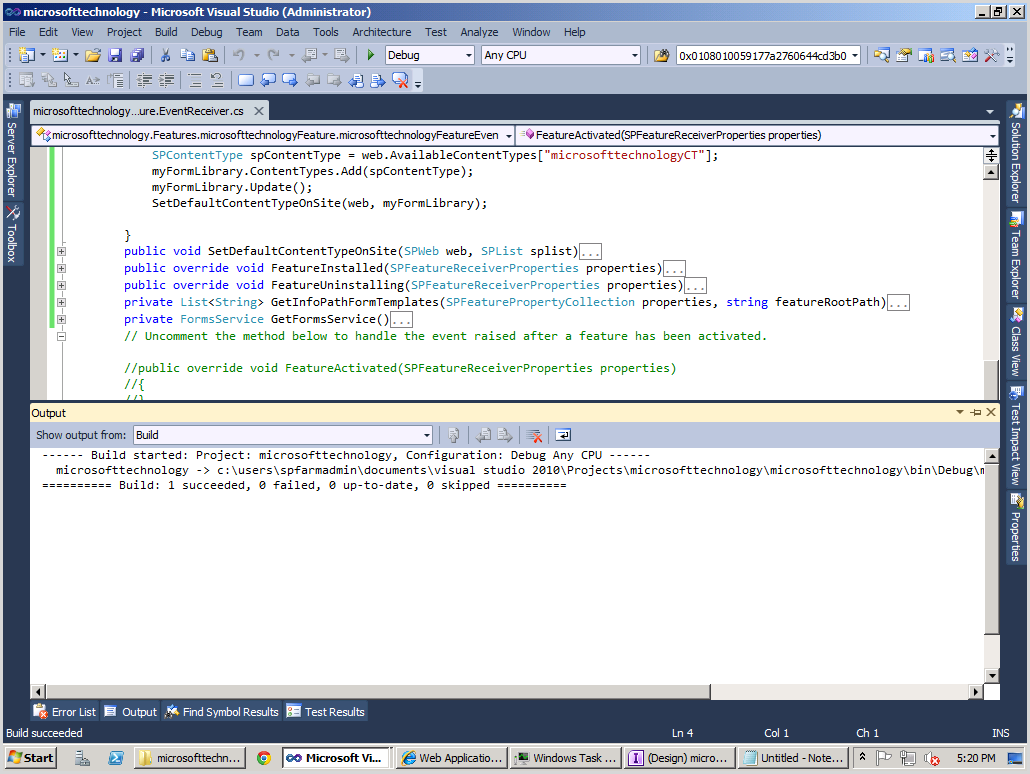This screenshot has height=774, width=1030.
Task: Open Solution Explorer from the toolbar icon
Action: point(882,56)
